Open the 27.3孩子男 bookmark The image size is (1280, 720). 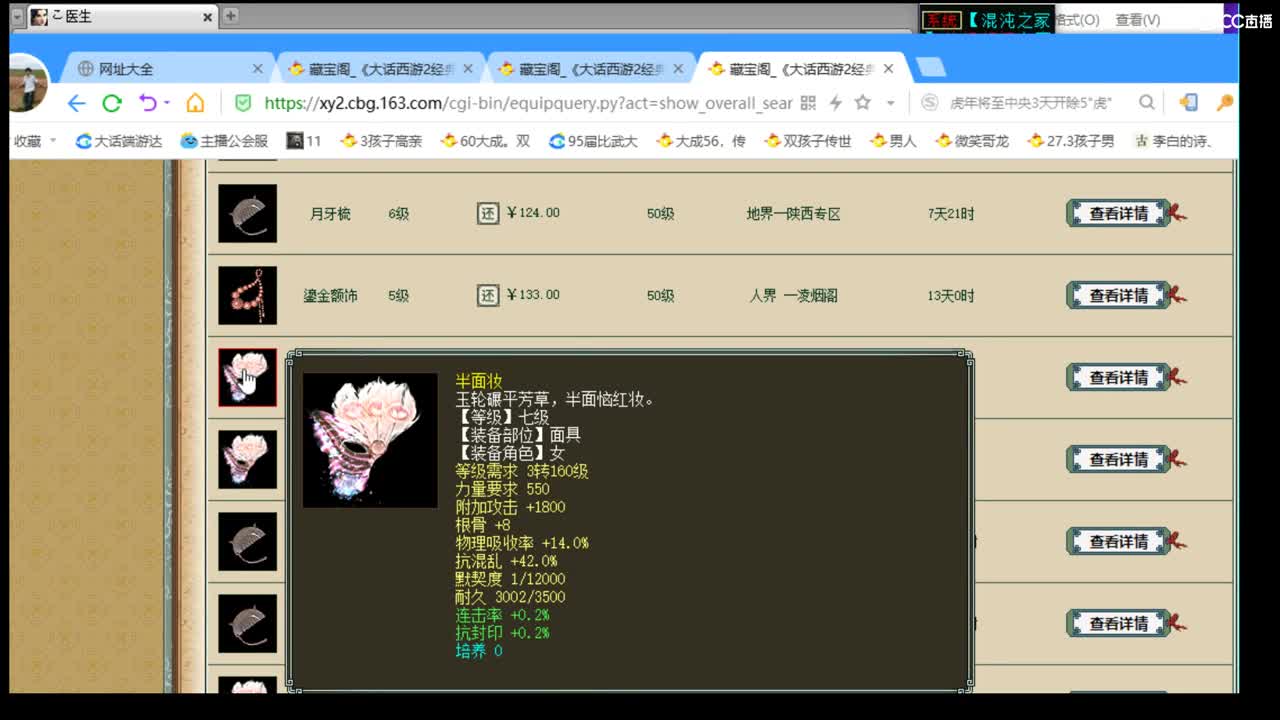tap(1070, 141)
